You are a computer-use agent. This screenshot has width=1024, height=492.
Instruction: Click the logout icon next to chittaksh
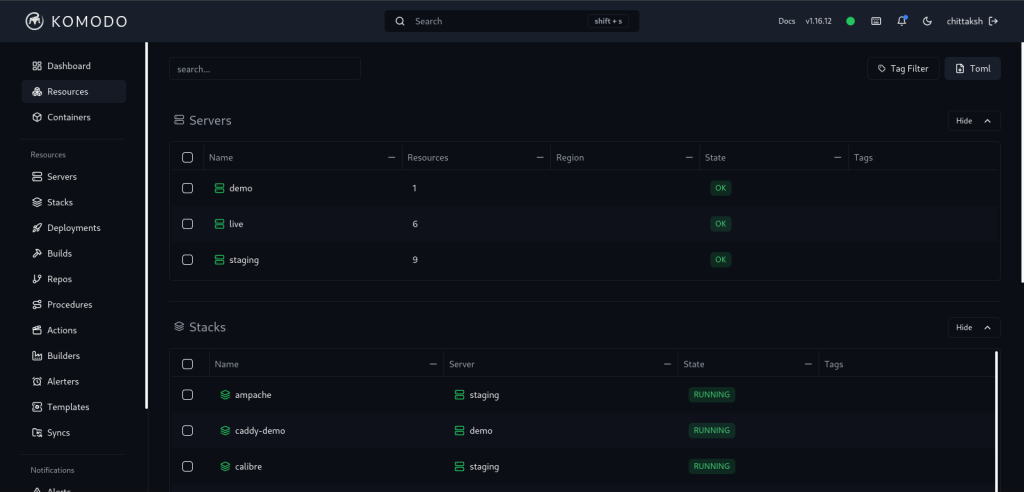[993, 21]
